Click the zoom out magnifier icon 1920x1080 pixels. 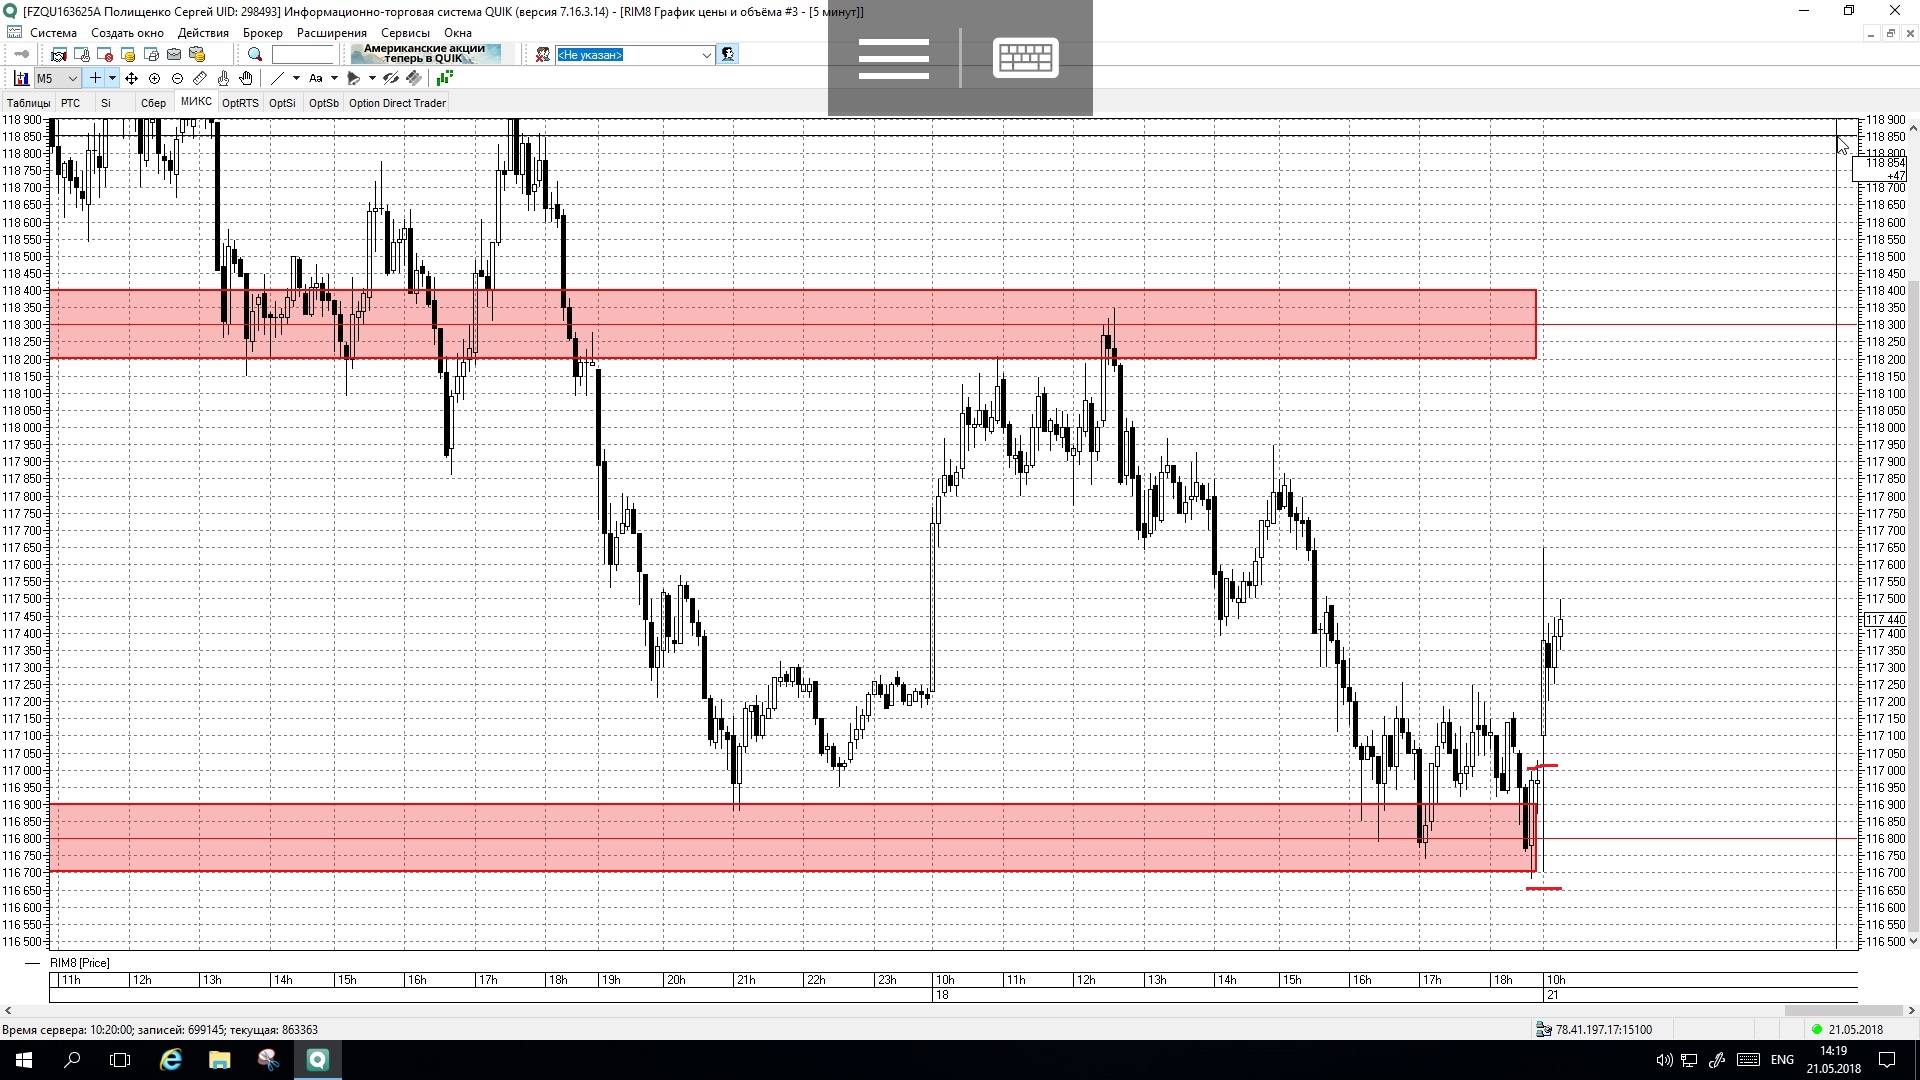[x=177, y=78]
